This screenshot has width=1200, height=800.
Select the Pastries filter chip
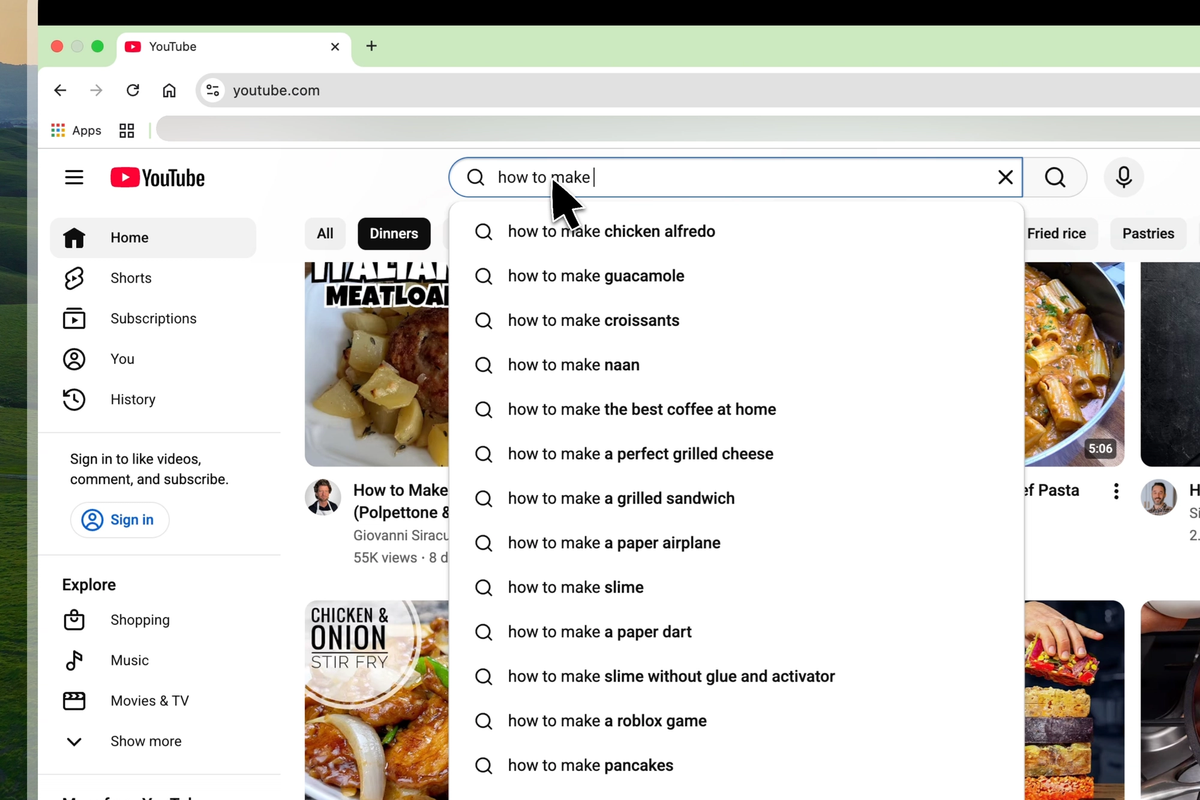1148,233
